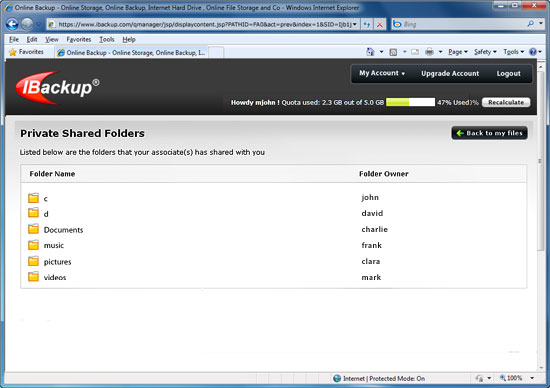Go back using the browser Back arrow
The width and height of the screenshot is (550, 388).
pos(12,24)
